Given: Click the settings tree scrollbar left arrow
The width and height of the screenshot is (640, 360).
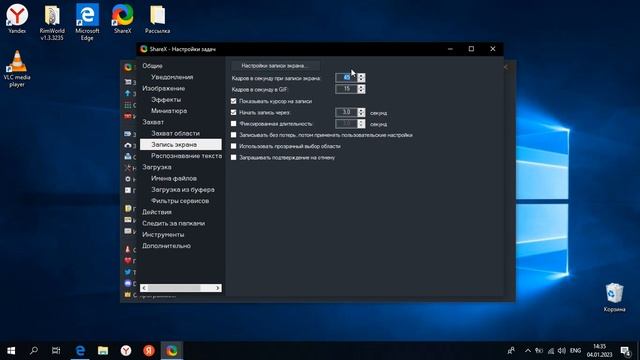Looking at the screenshot, I should 144,288.
